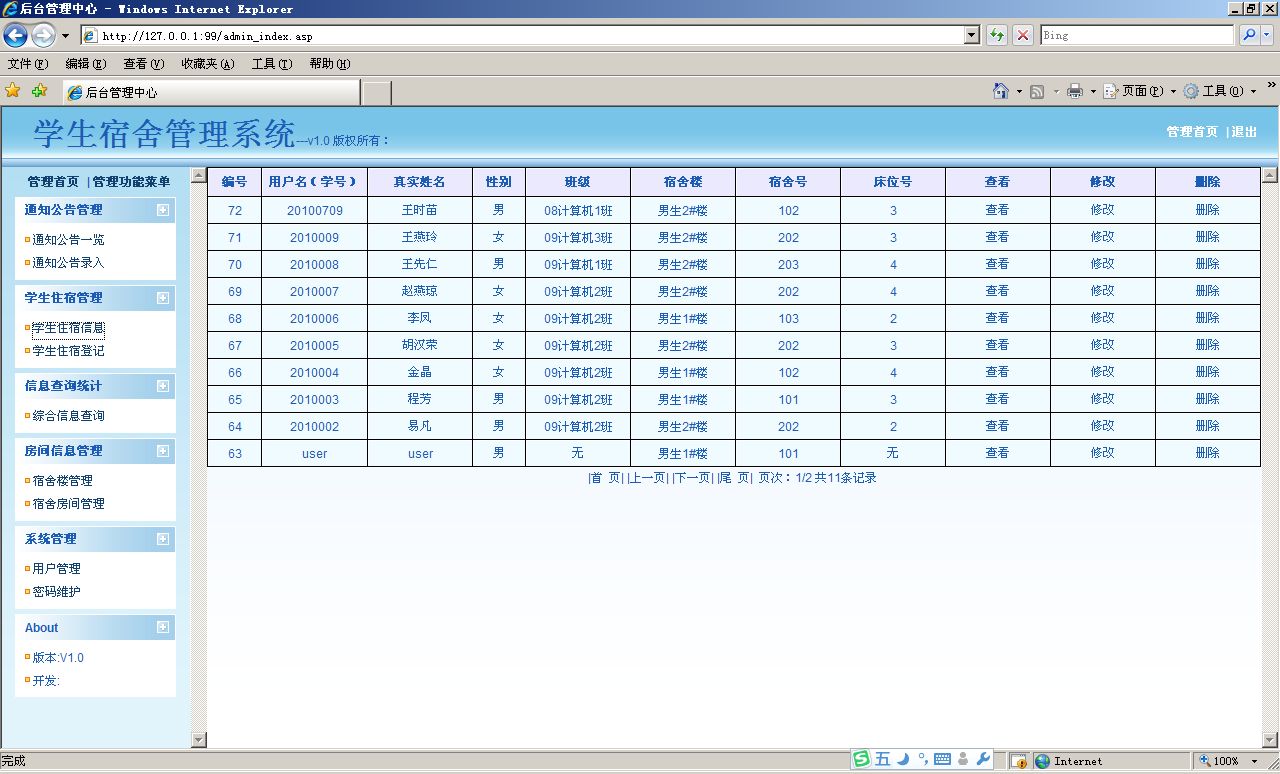This screenshot has height=774, width=1280.
Task: Open the 查看(V) menu in menu bar
Action: click(144, 64)
